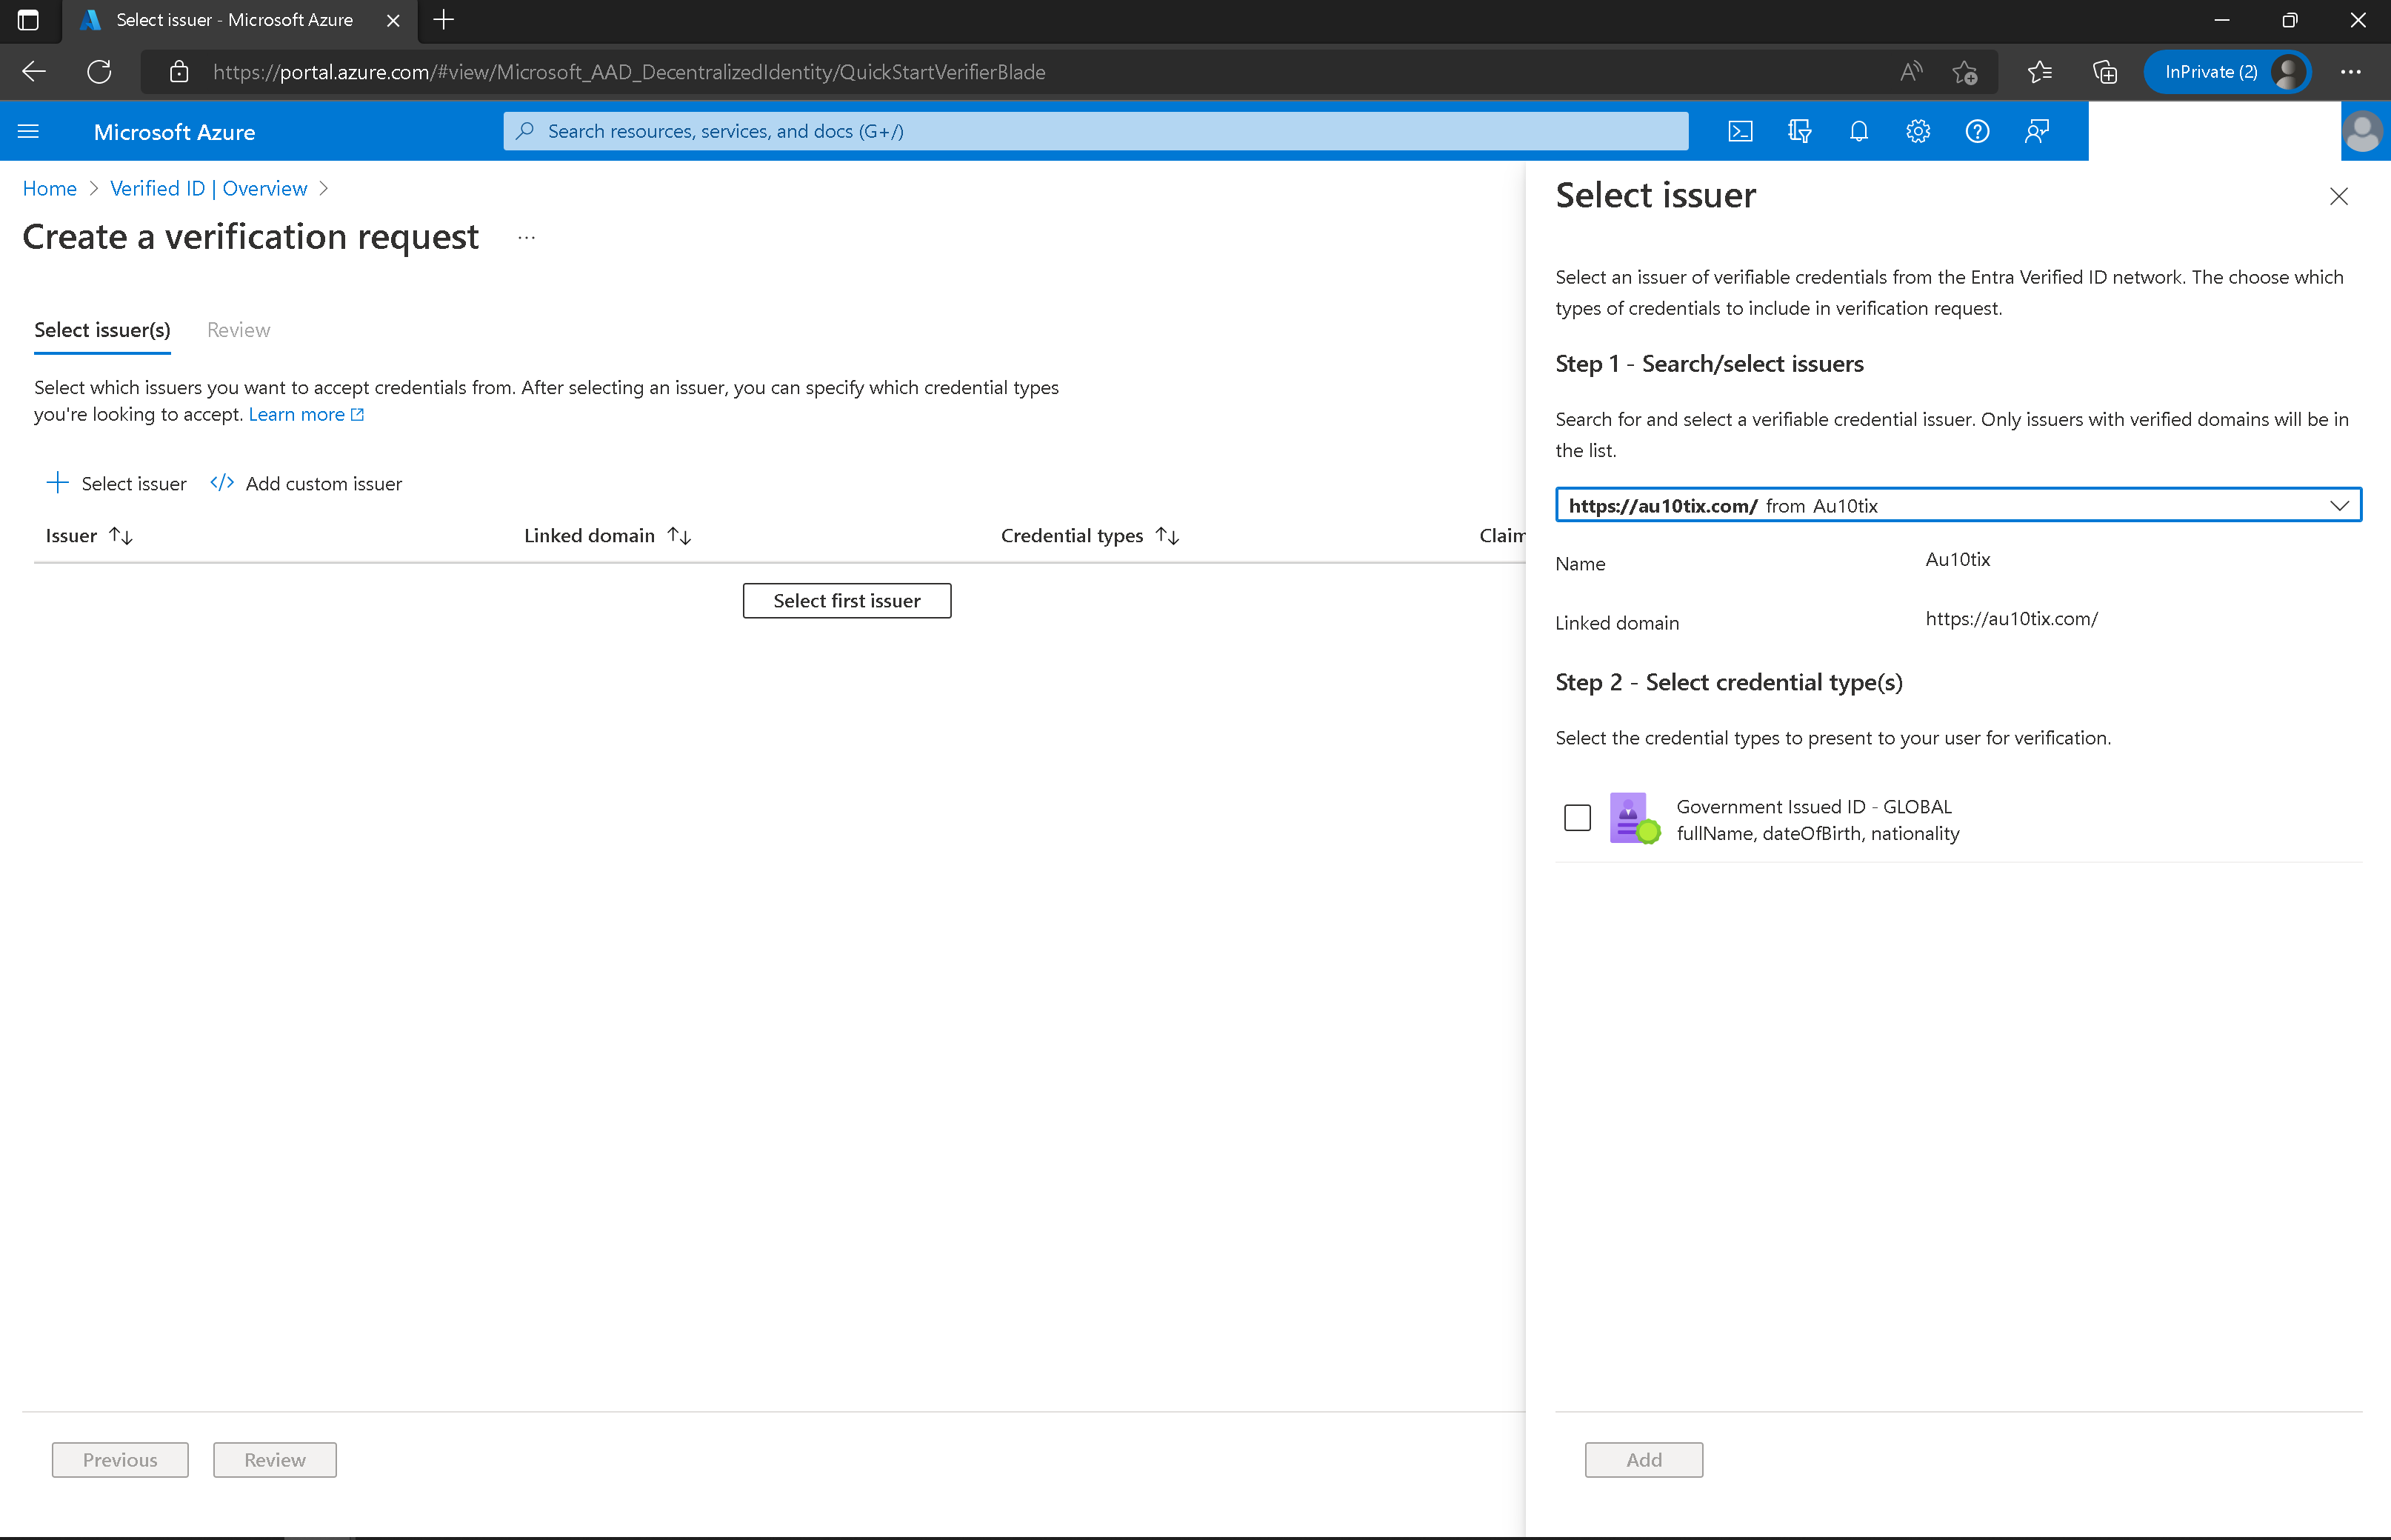Click the Verified ID Overview breadcrumb icon
The width and height of the screenshot is (2391, 1540).
click(x=207, y=188)
